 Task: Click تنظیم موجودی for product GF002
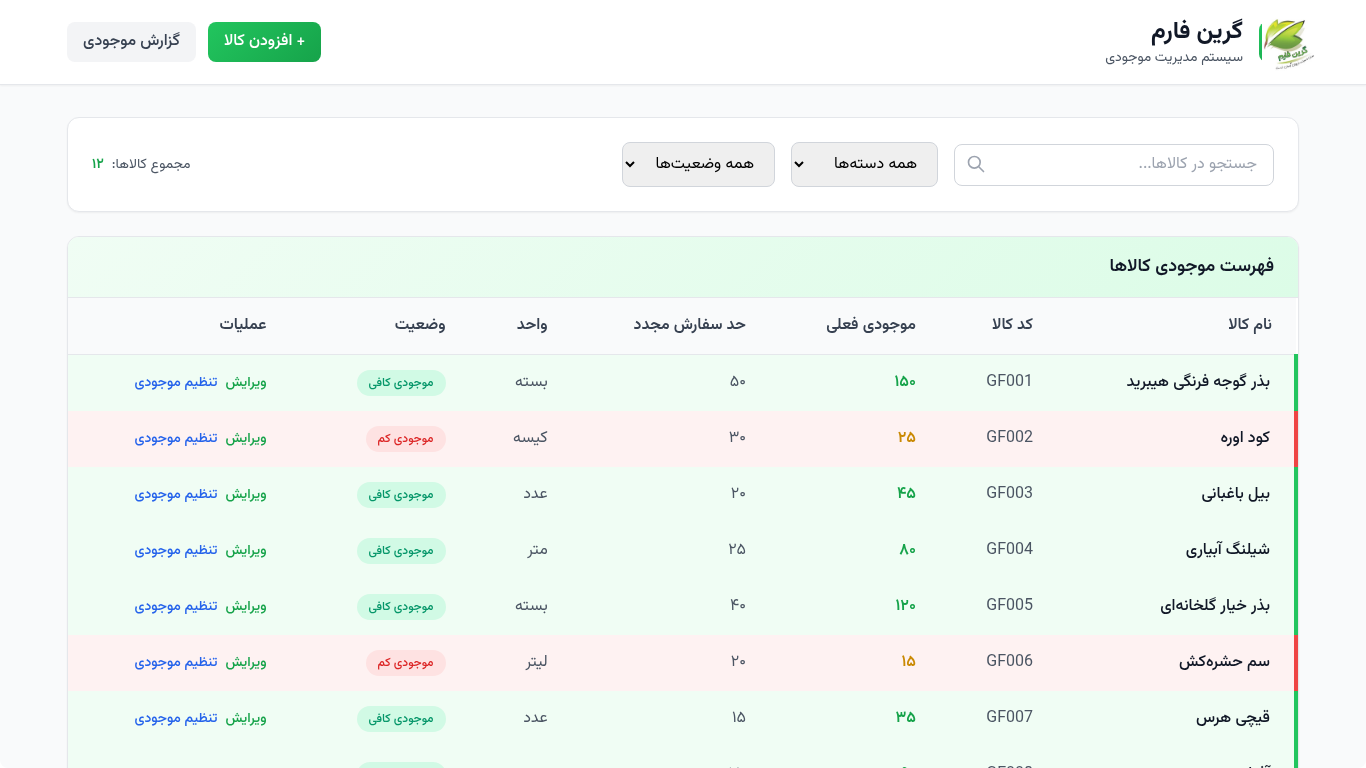176,438
